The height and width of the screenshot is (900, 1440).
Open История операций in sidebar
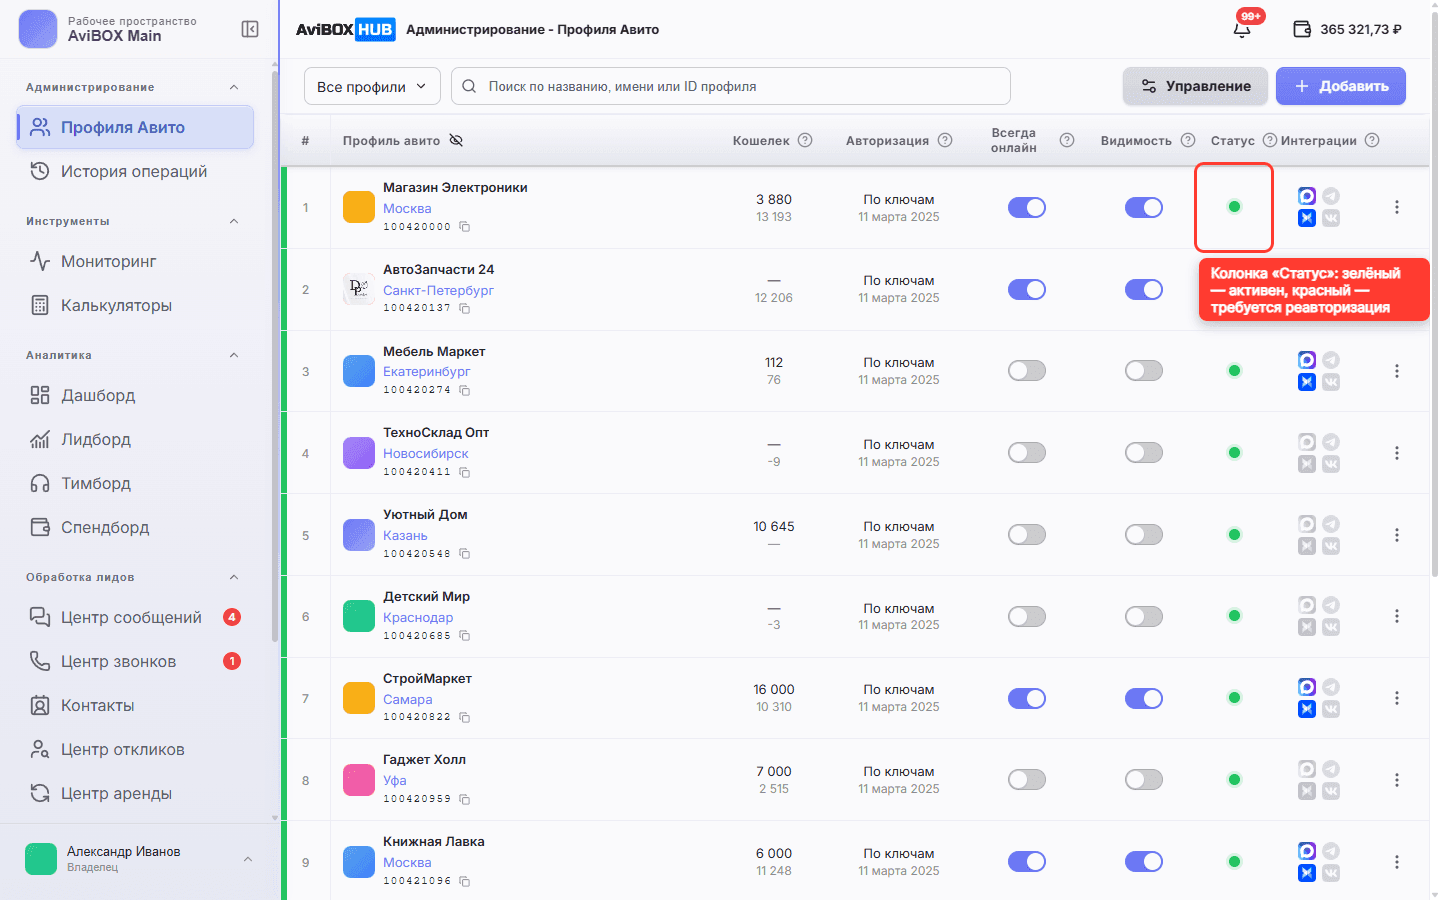click(135, 171)
